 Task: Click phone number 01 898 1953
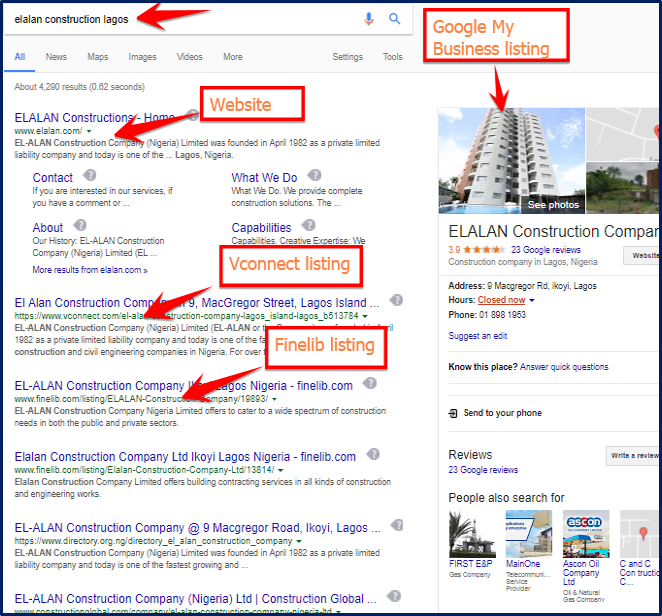pyautogui.click(x=502, y=315)
